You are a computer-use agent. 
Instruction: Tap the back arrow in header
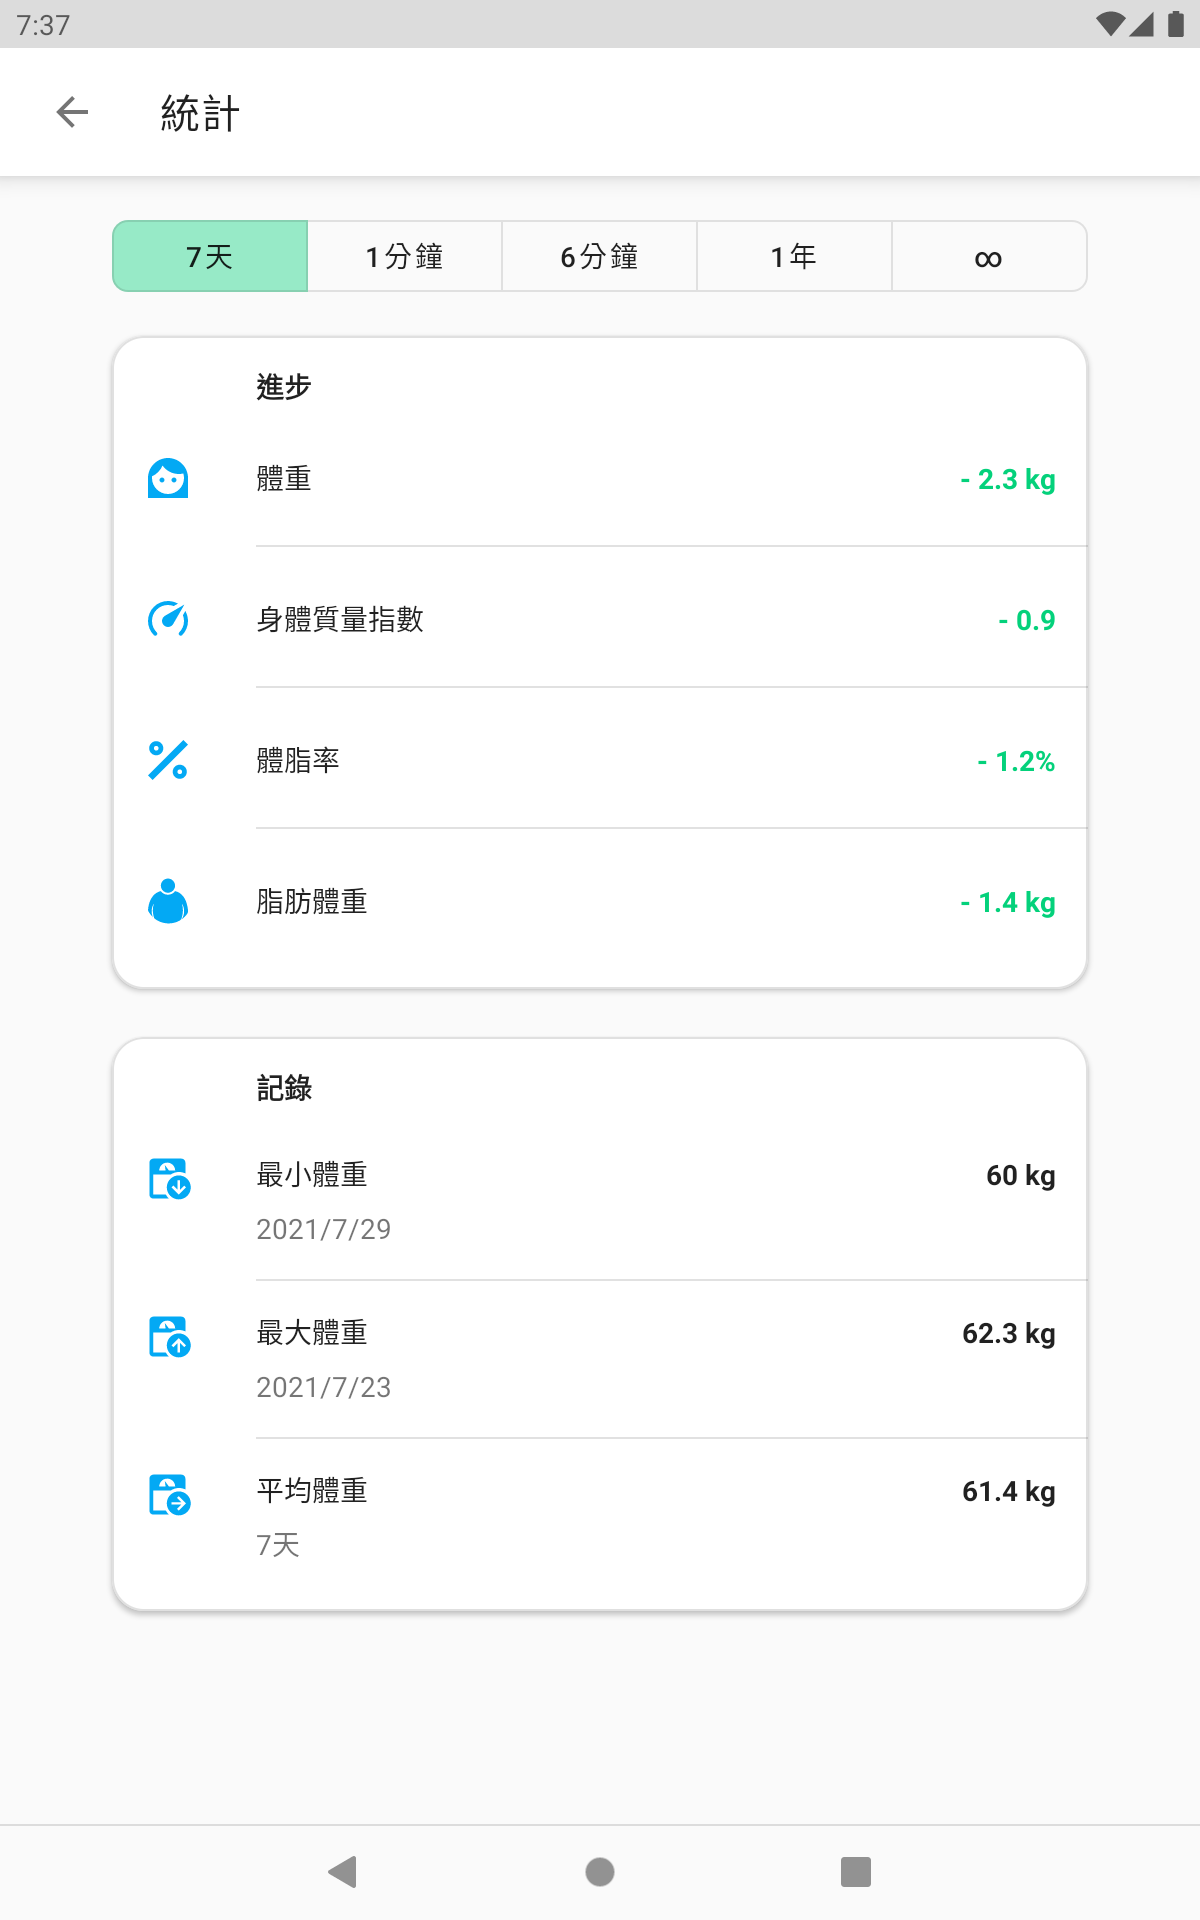pos(72,112)
